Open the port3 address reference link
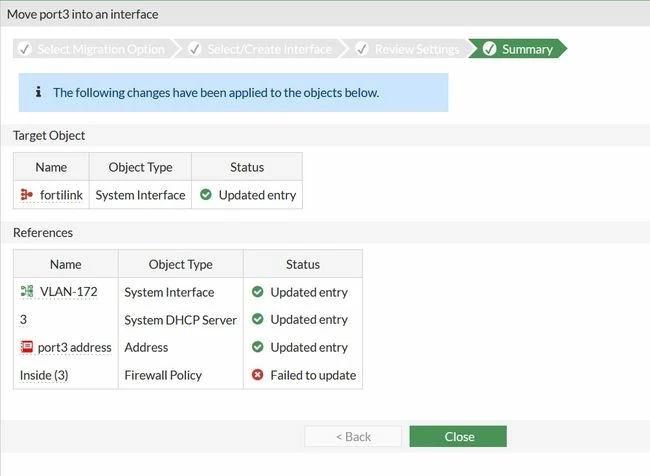The height and width of the screenshot is (476, 650). pos(75,347)
